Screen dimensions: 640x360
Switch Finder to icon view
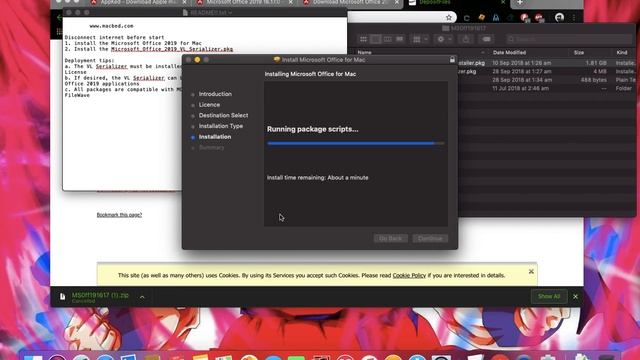click(x=363, y=39)
